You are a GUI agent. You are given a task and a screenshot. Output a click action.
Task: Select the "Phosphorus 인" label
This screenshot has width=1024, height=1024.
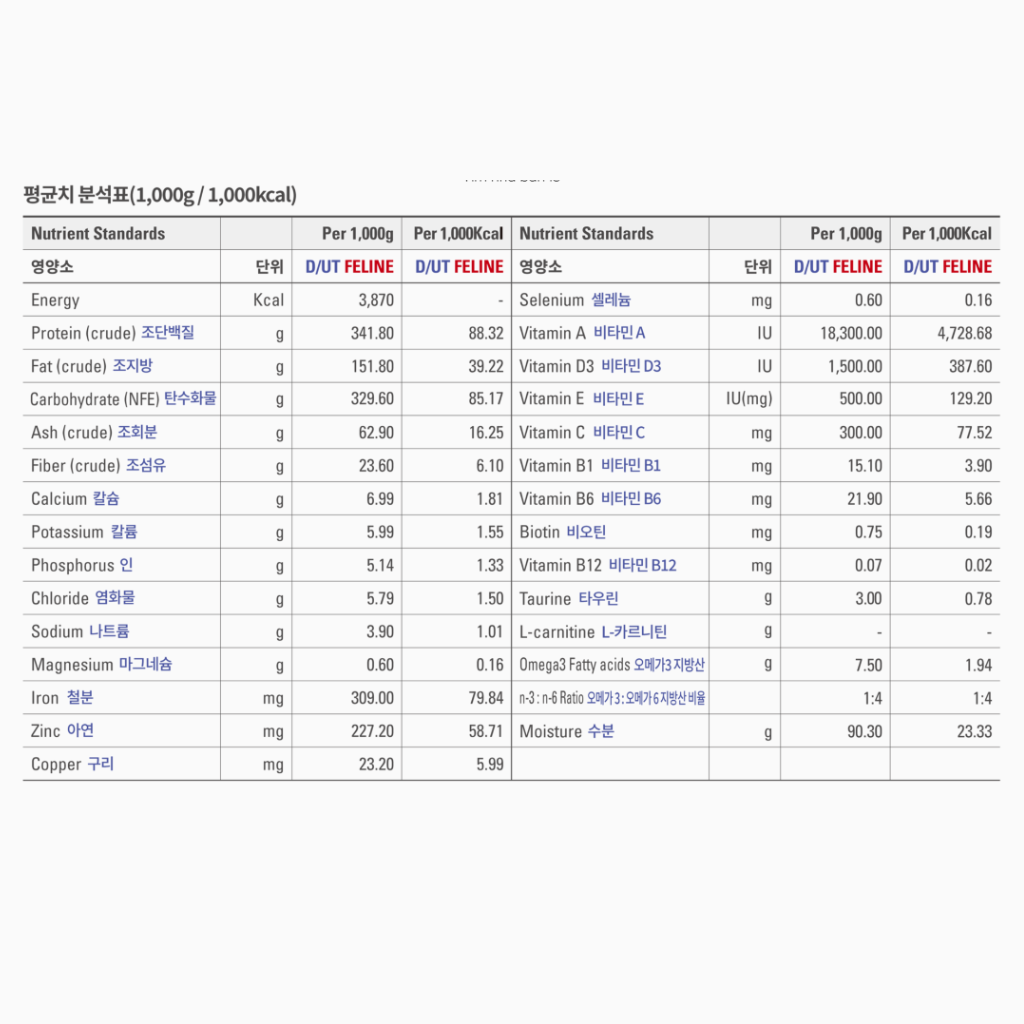tap(82, 565)
